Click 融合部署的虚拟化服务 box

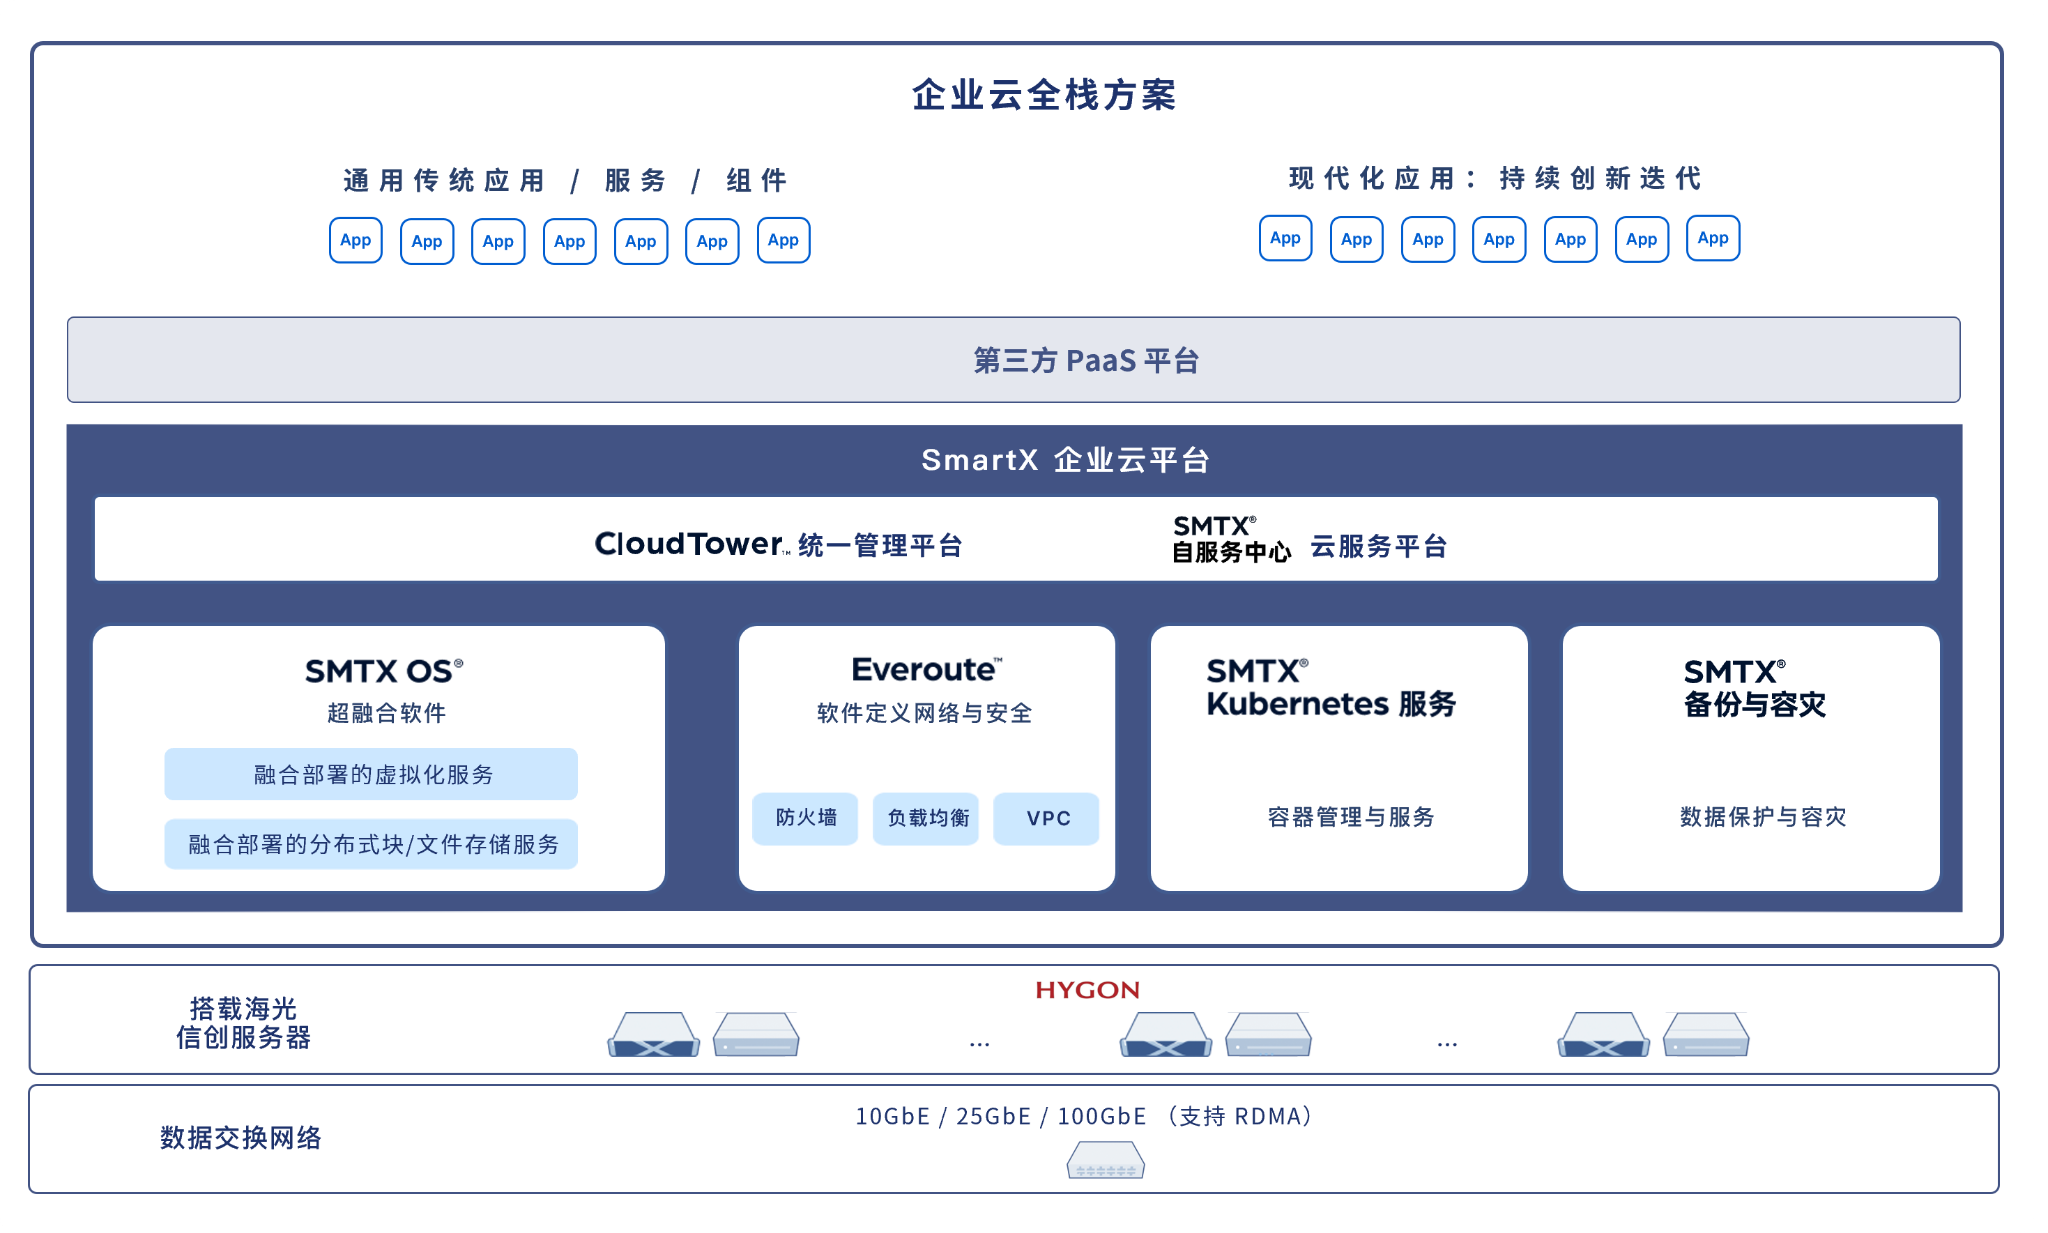pos(371,774)
